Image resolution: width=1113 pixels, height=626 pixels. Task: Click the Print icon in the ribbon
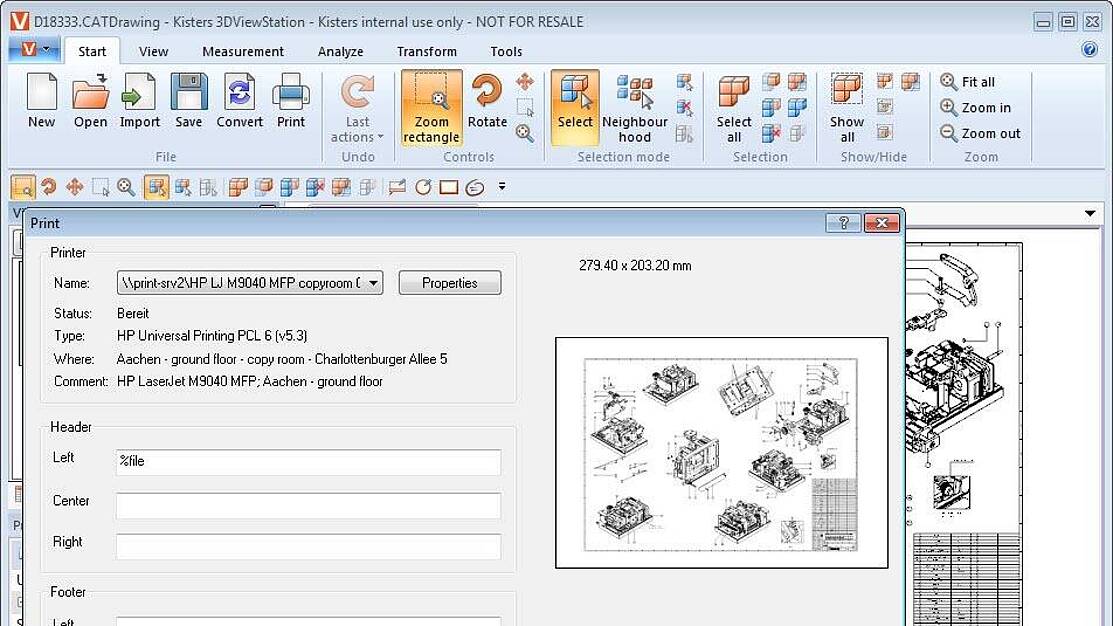[x=291, y=101]
